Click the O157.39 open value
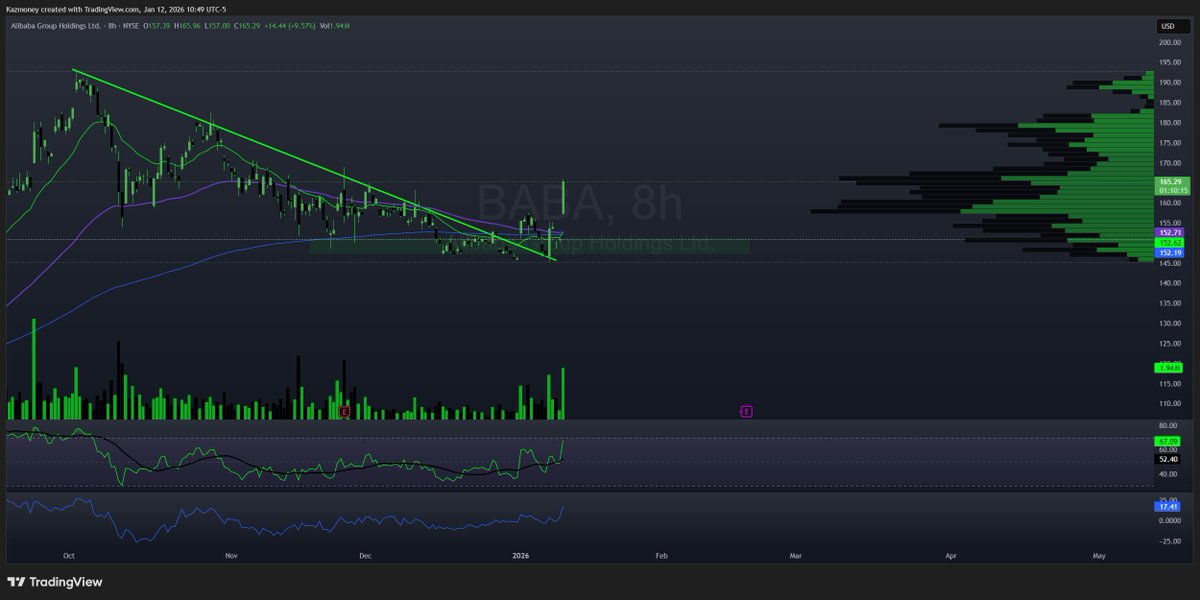 click(157, 26)
